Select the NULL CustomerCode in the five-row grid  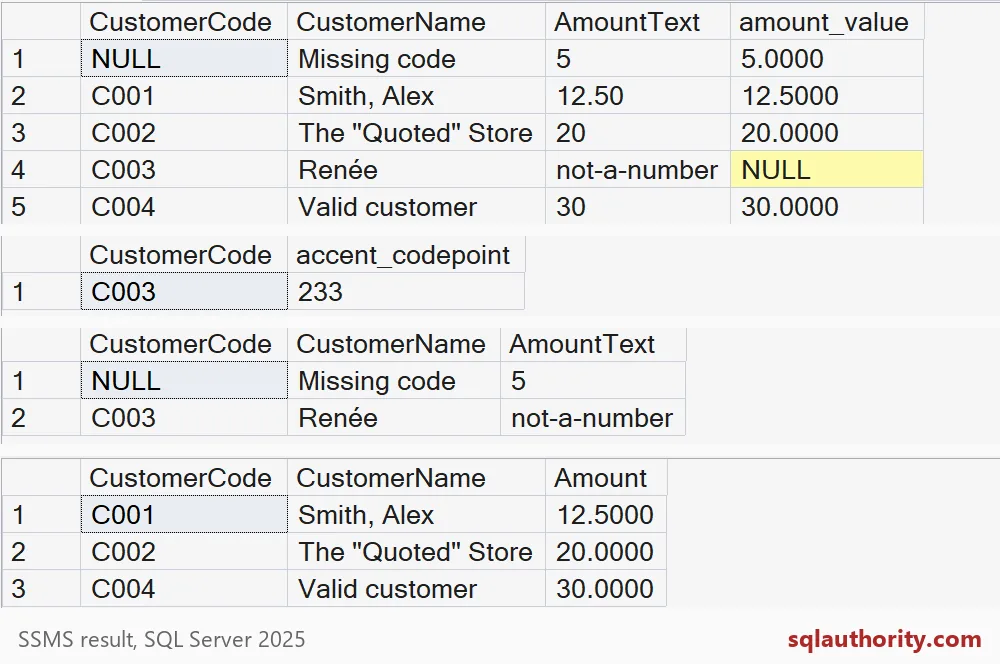point(184,59)
